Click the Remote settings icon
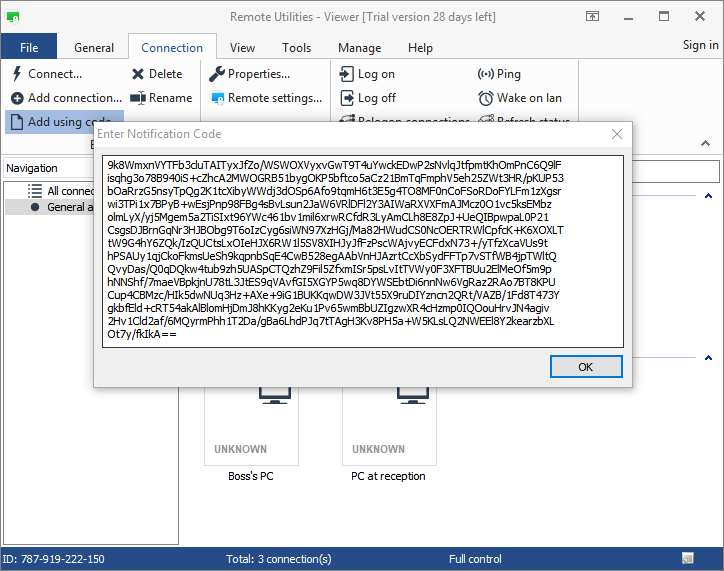Screen dimensions: 724x571 (217, 98)
